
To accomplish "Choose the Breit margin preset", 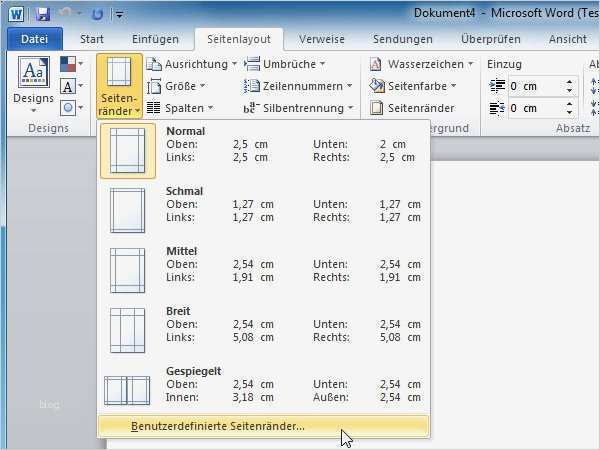I will click(x=263, y=330).
